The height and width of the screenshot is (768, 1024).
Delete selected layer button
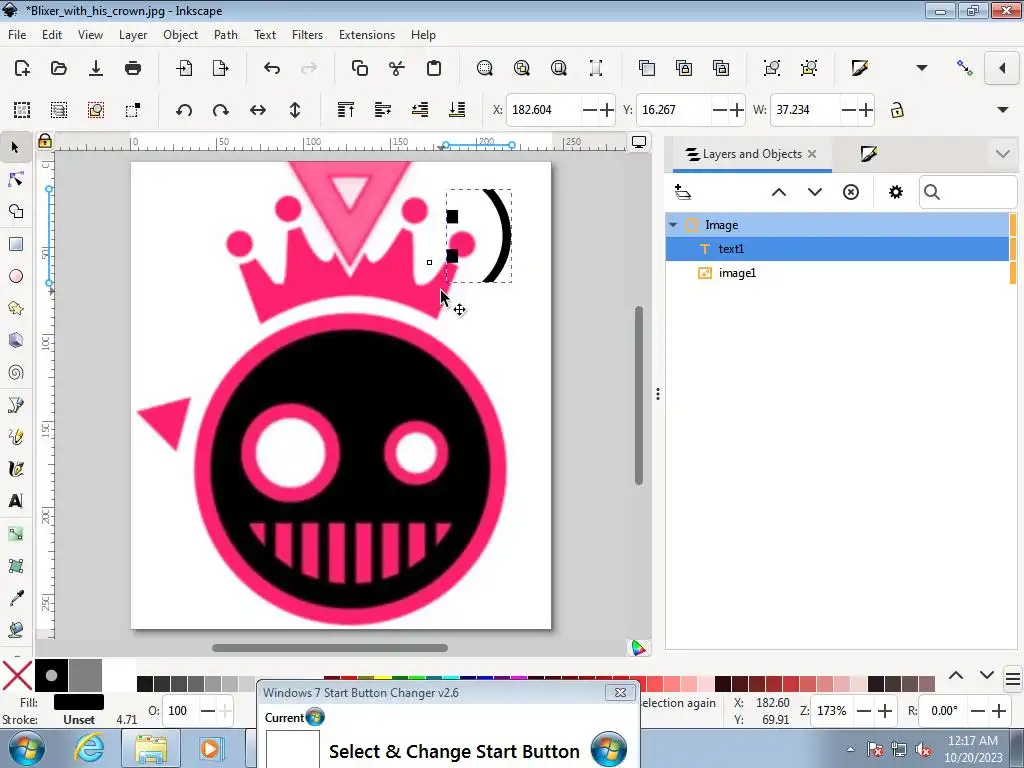tap(850, 192)
